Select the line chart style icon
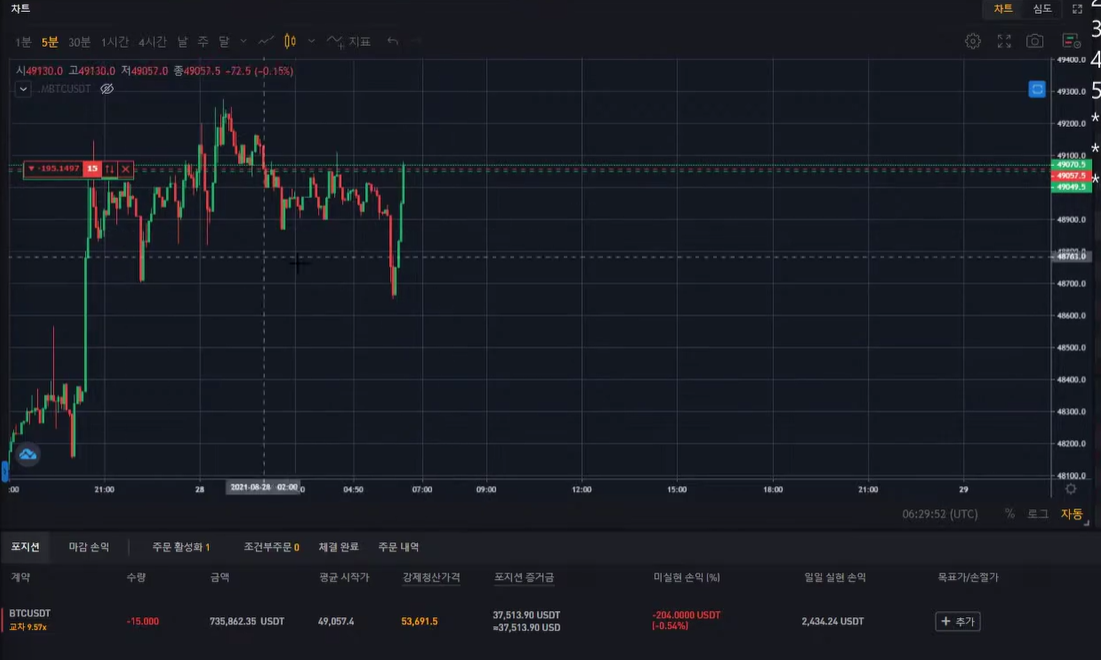 [265, 41]
